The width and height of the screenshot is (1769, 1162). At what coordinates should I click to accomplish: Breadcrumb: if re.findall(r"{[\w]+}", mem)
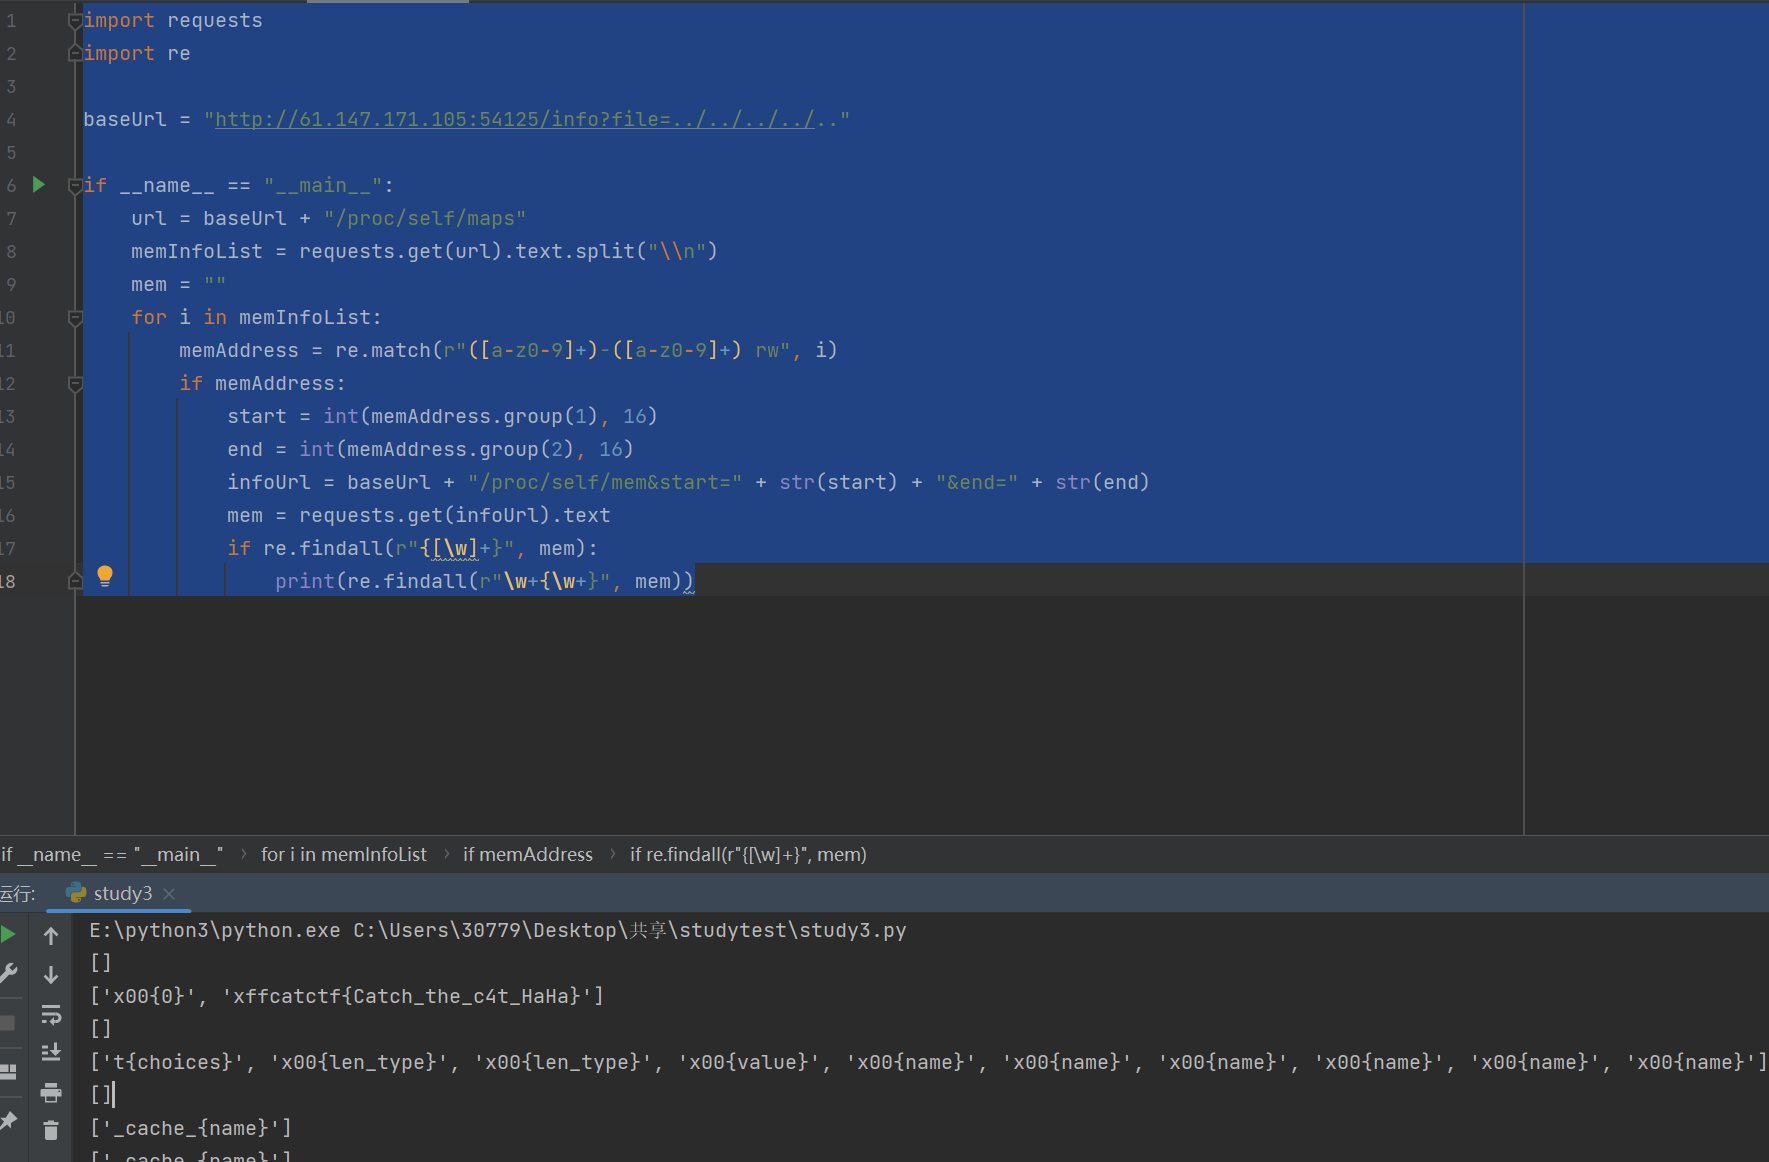pos(748,854)
